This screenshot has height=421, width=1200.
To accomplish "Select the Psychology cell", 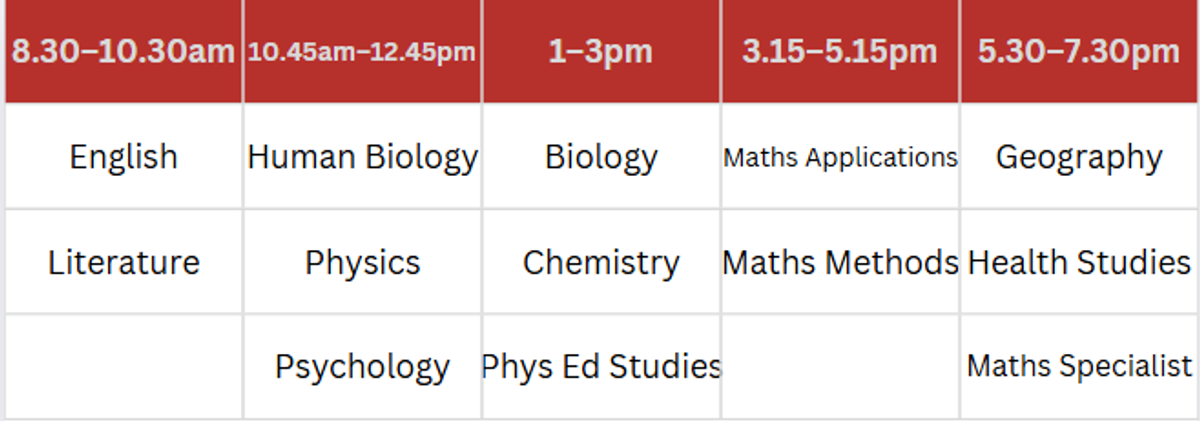I will [362, 367].
